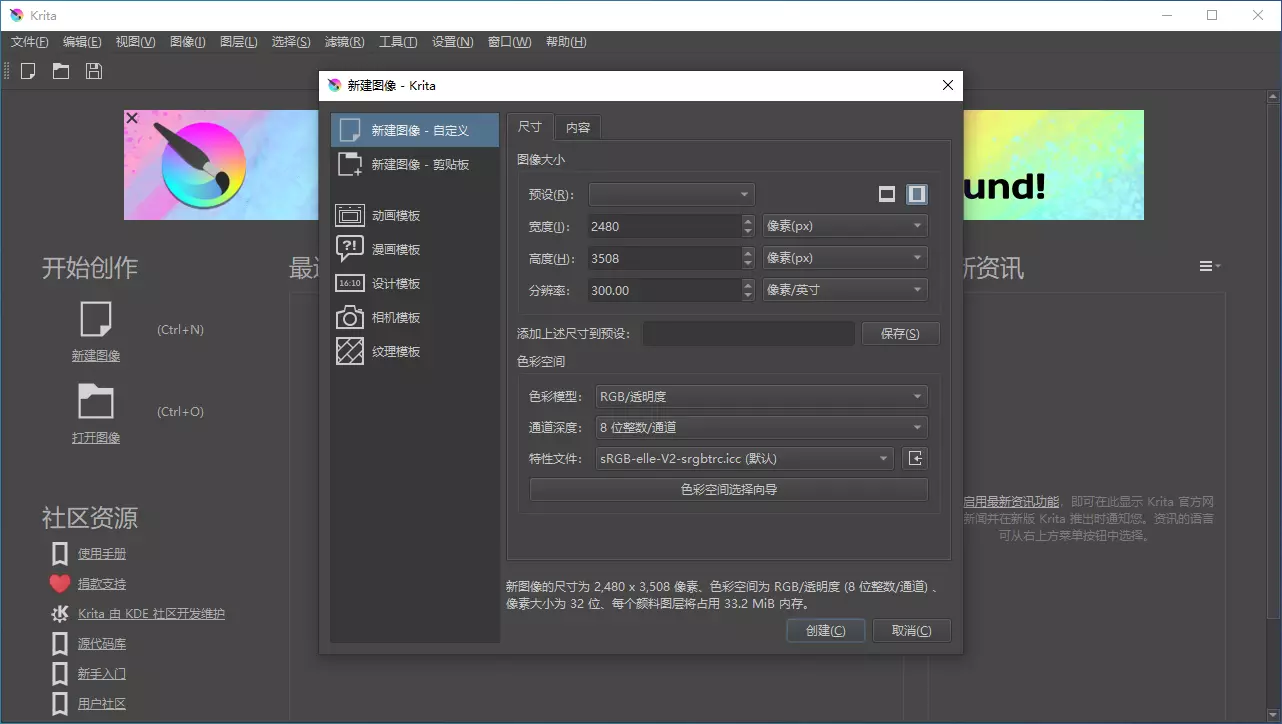This screenshot has width=1282, height=724.
Task: Open the 通道深度 channel depth dropdown
Action: pyautogui.click(x=761, y=428)
